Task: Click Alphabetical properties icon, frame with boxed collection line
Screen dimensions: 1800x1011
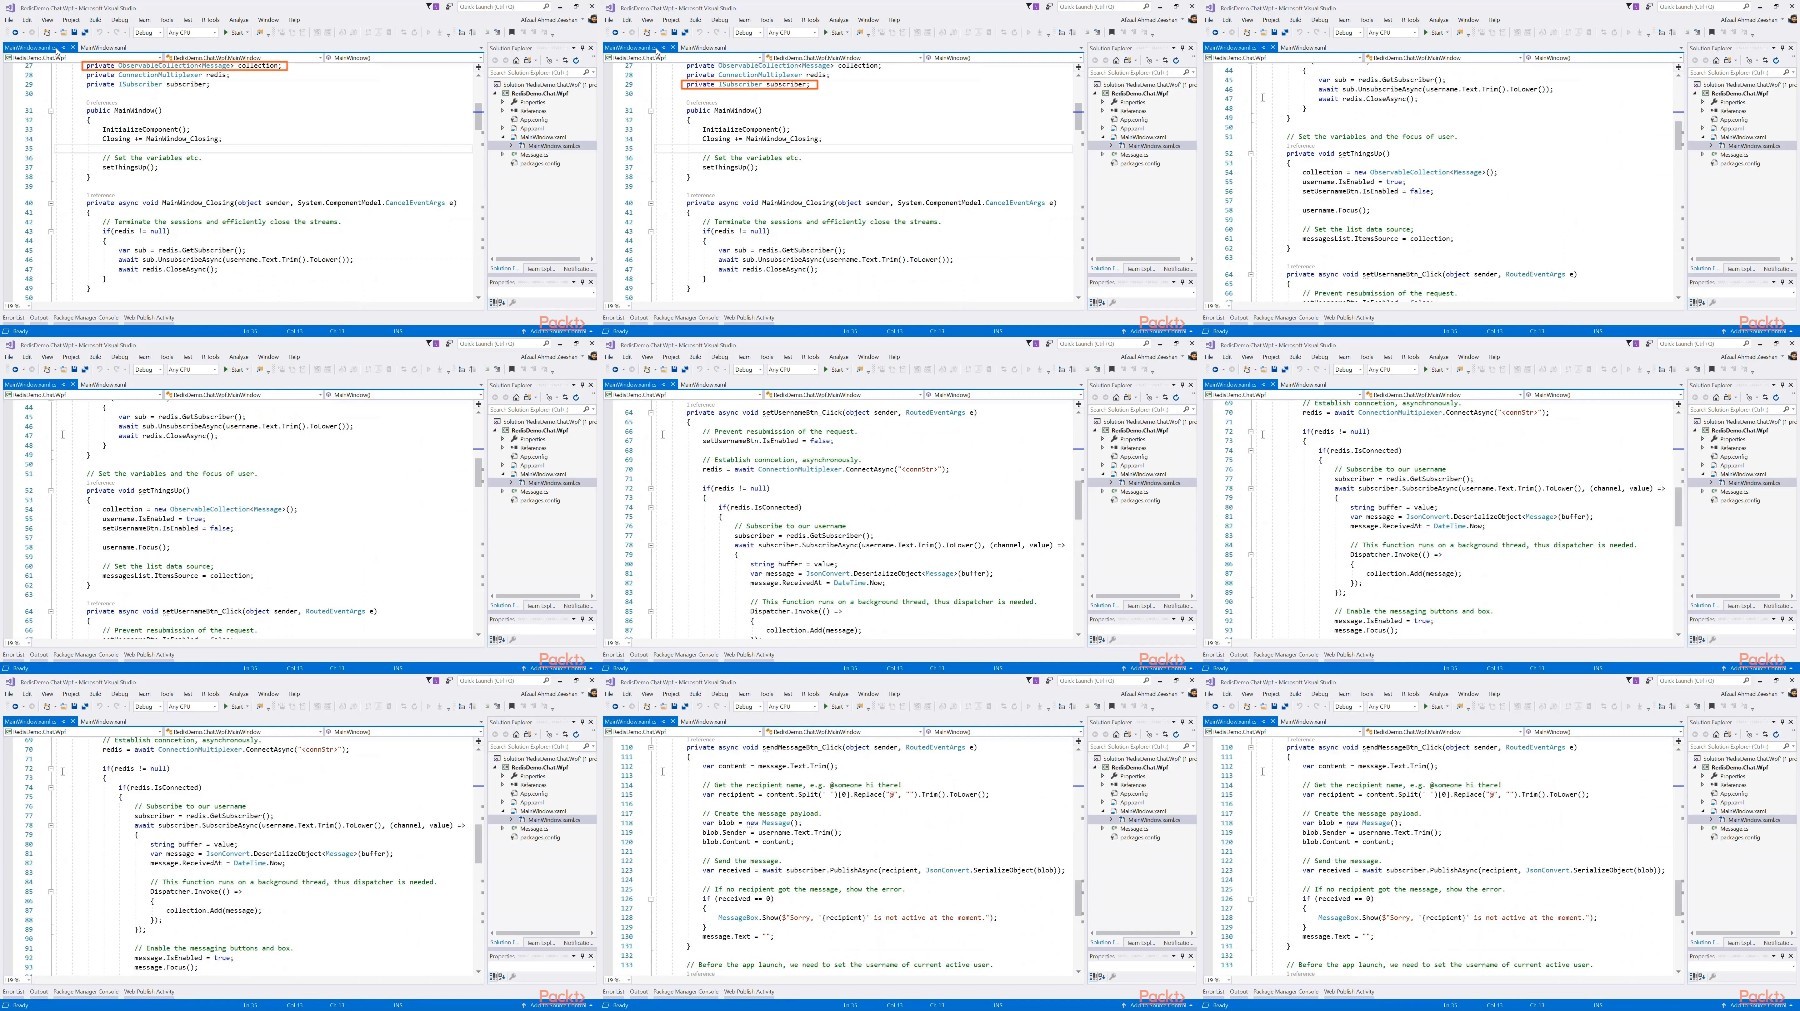Action: click(x=502, y=302)
